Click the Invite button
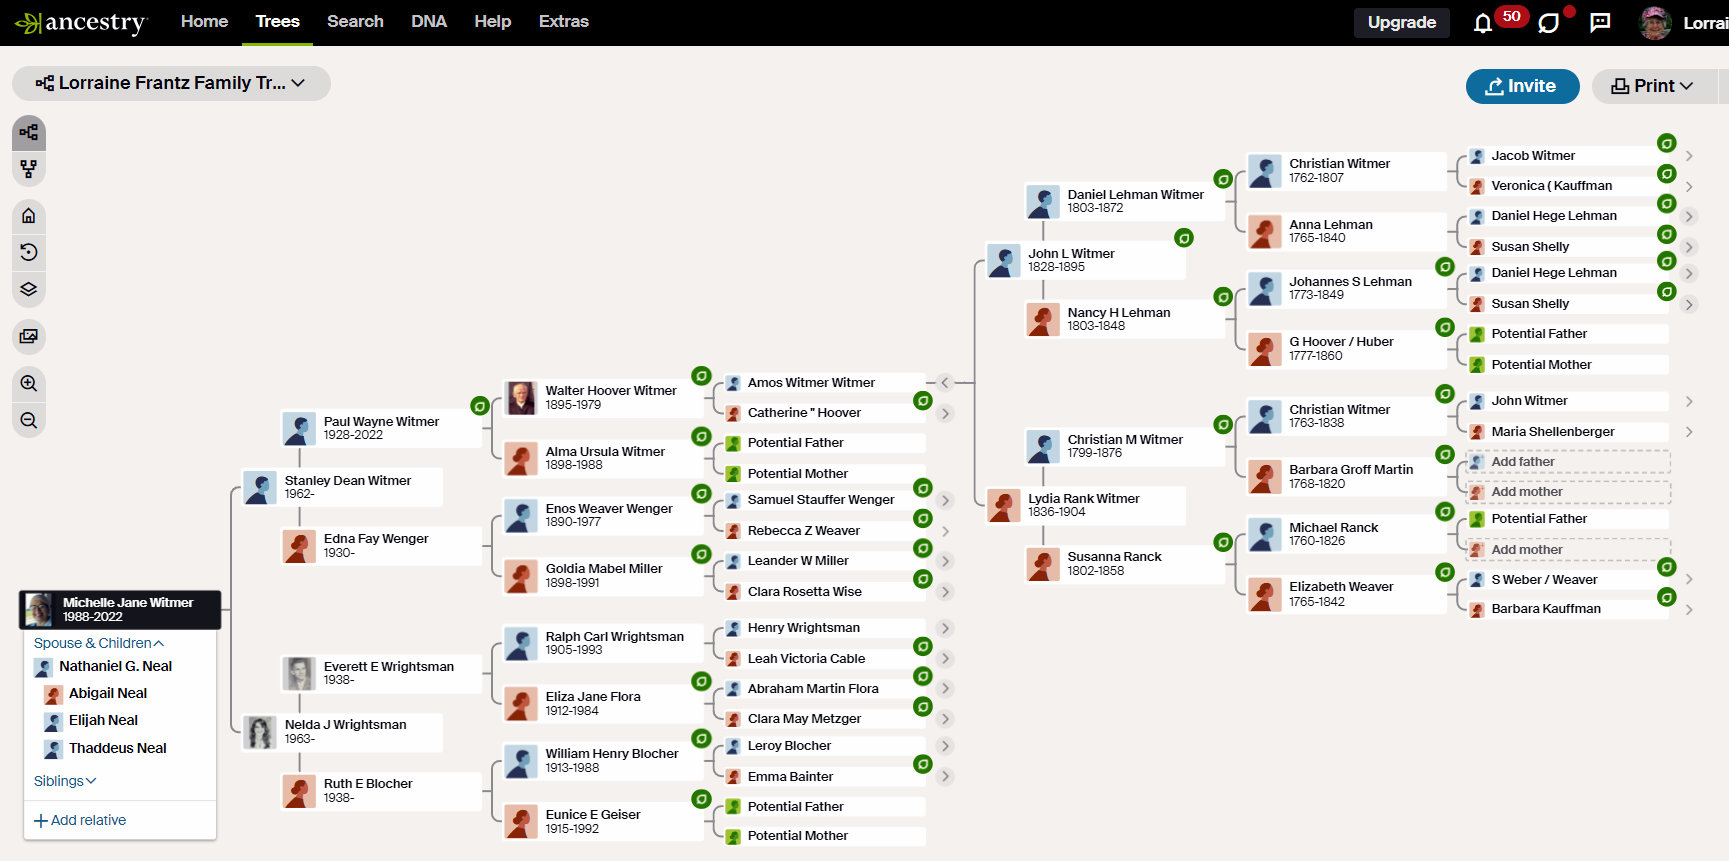Screen dimensions: 1729x861 (x=1522, y=86)
